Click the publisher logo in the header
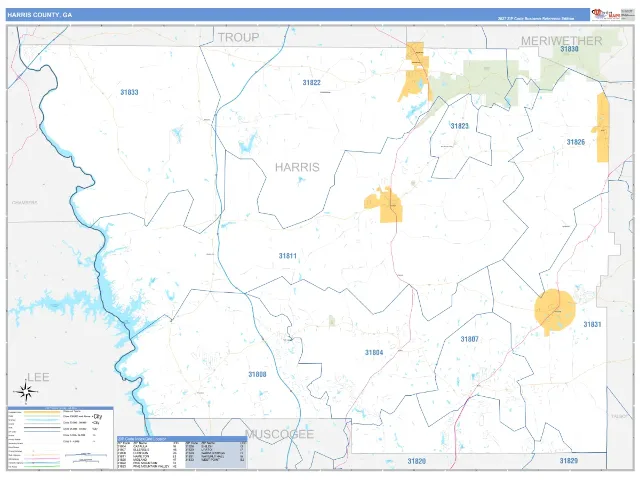 pos(606,14)
